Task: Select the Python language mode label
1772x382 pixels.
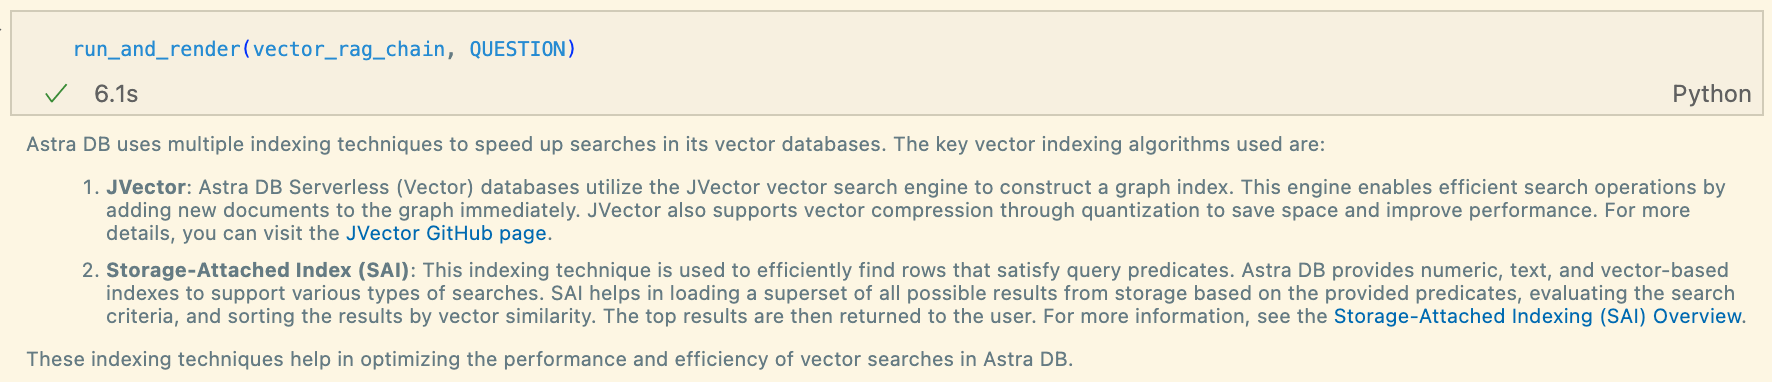Action: tap(1711, 94)
